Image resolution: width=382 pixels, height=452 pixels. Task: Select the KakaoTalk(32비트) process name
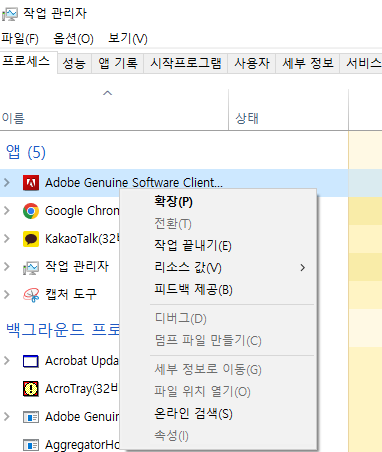(x=82, y=239)
